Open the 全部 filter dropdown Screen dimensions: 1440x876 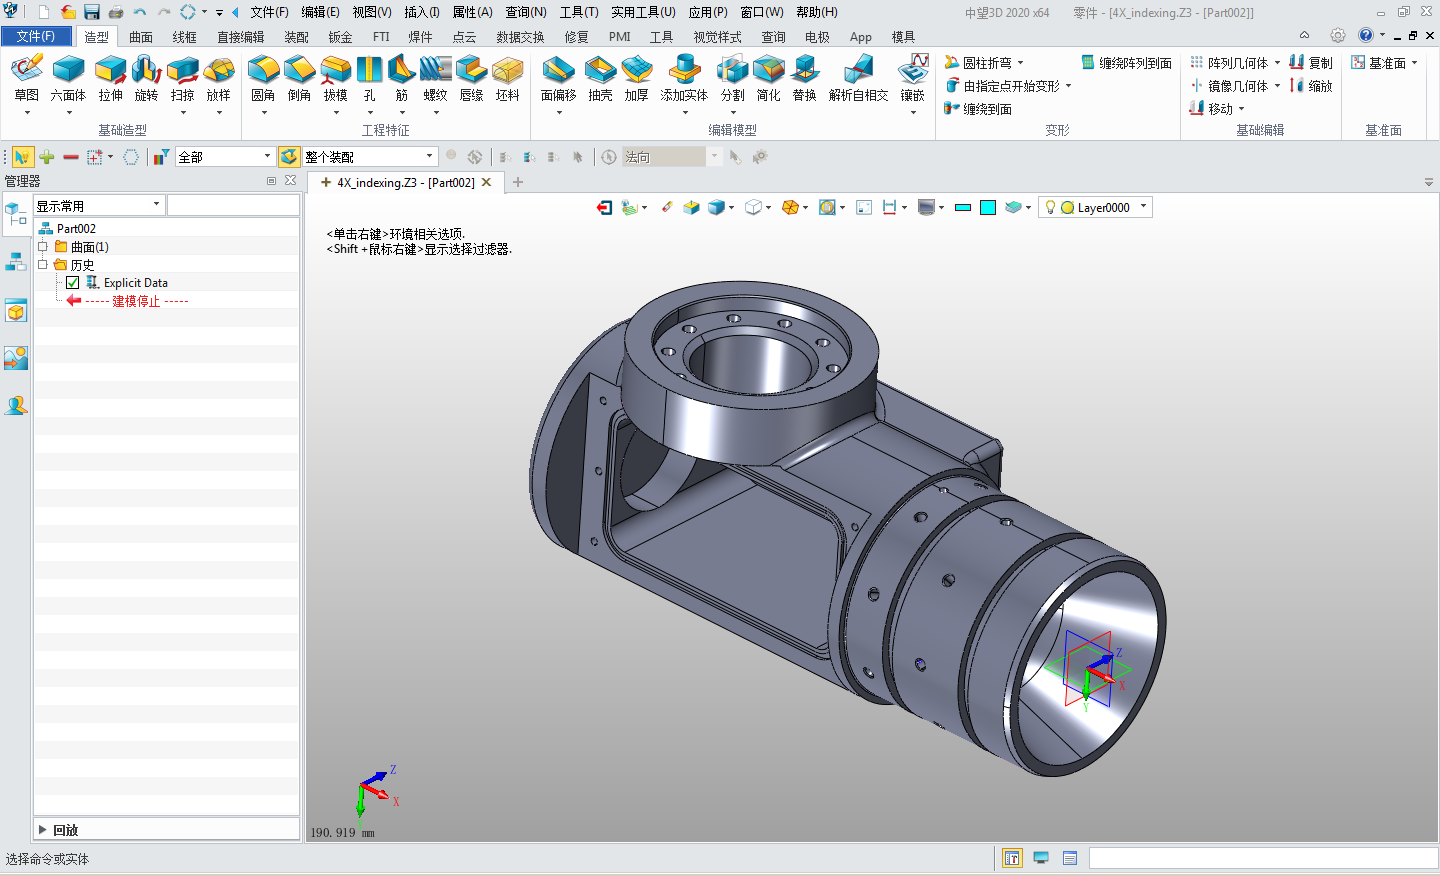coord(267,157)
